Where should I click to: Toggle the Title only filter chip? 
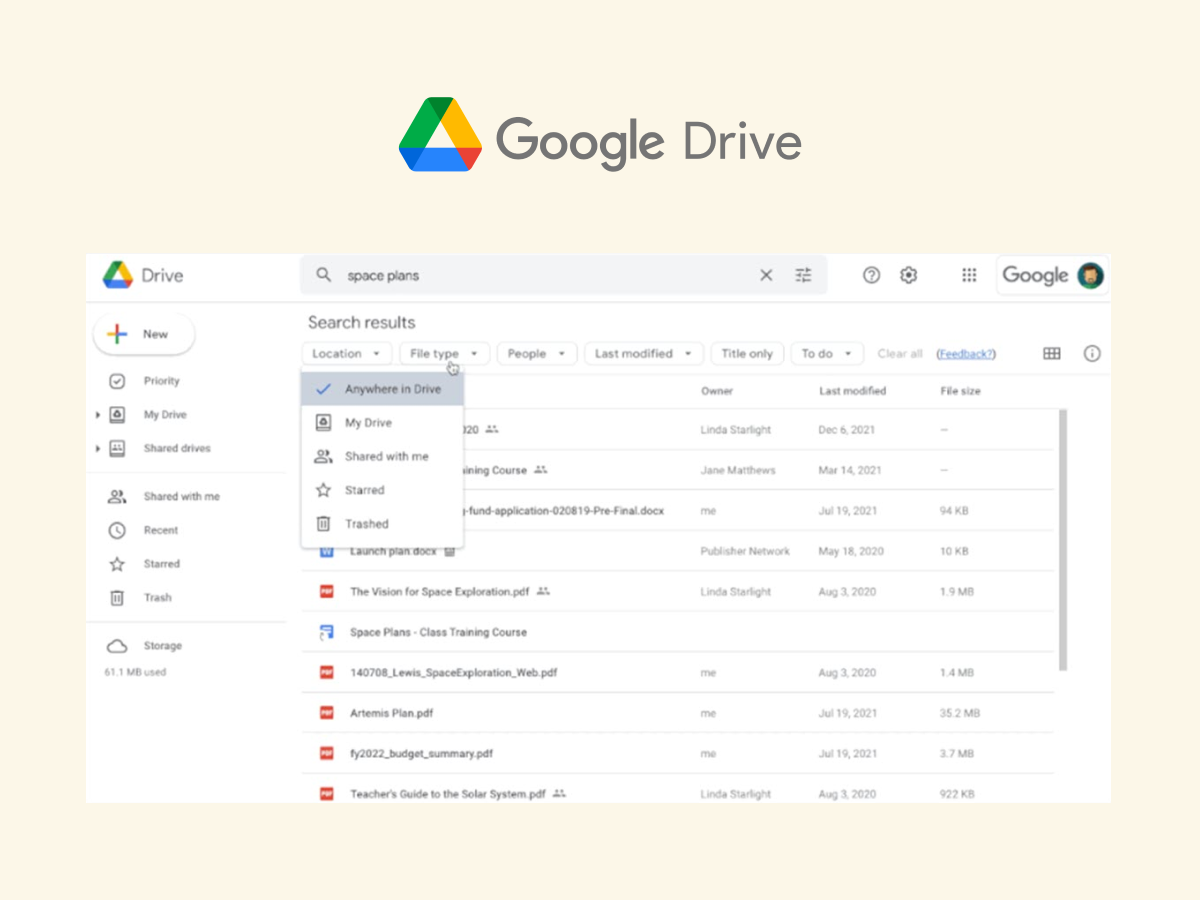point(747,353)
